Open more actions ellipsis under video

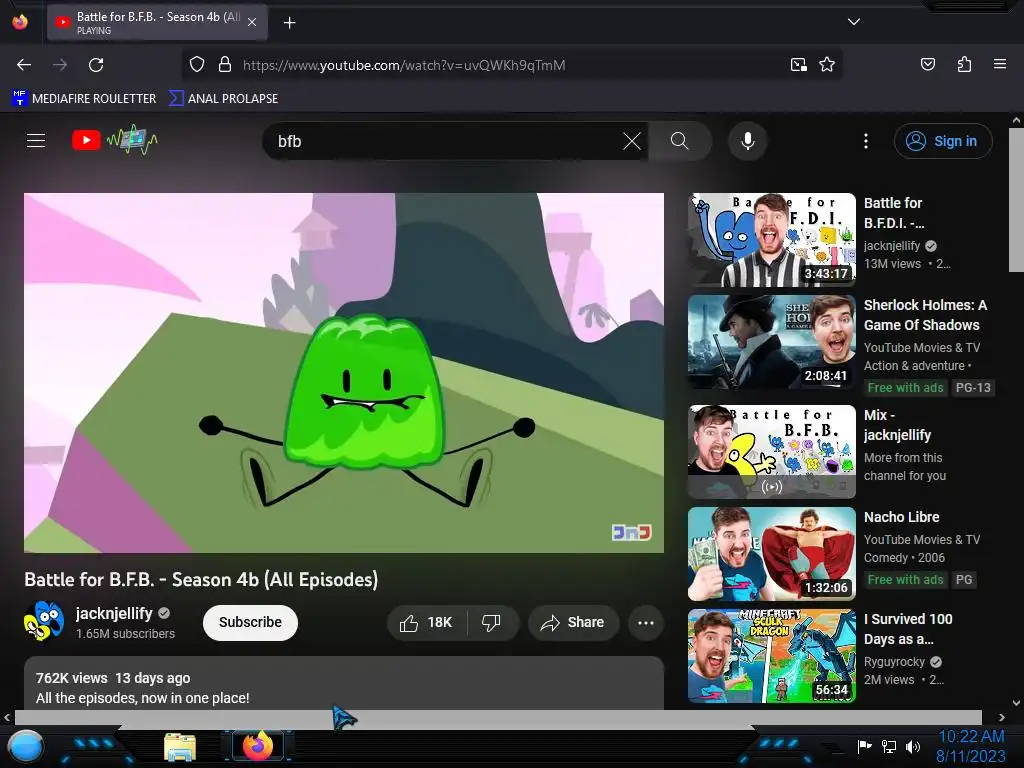coord(646,622)
